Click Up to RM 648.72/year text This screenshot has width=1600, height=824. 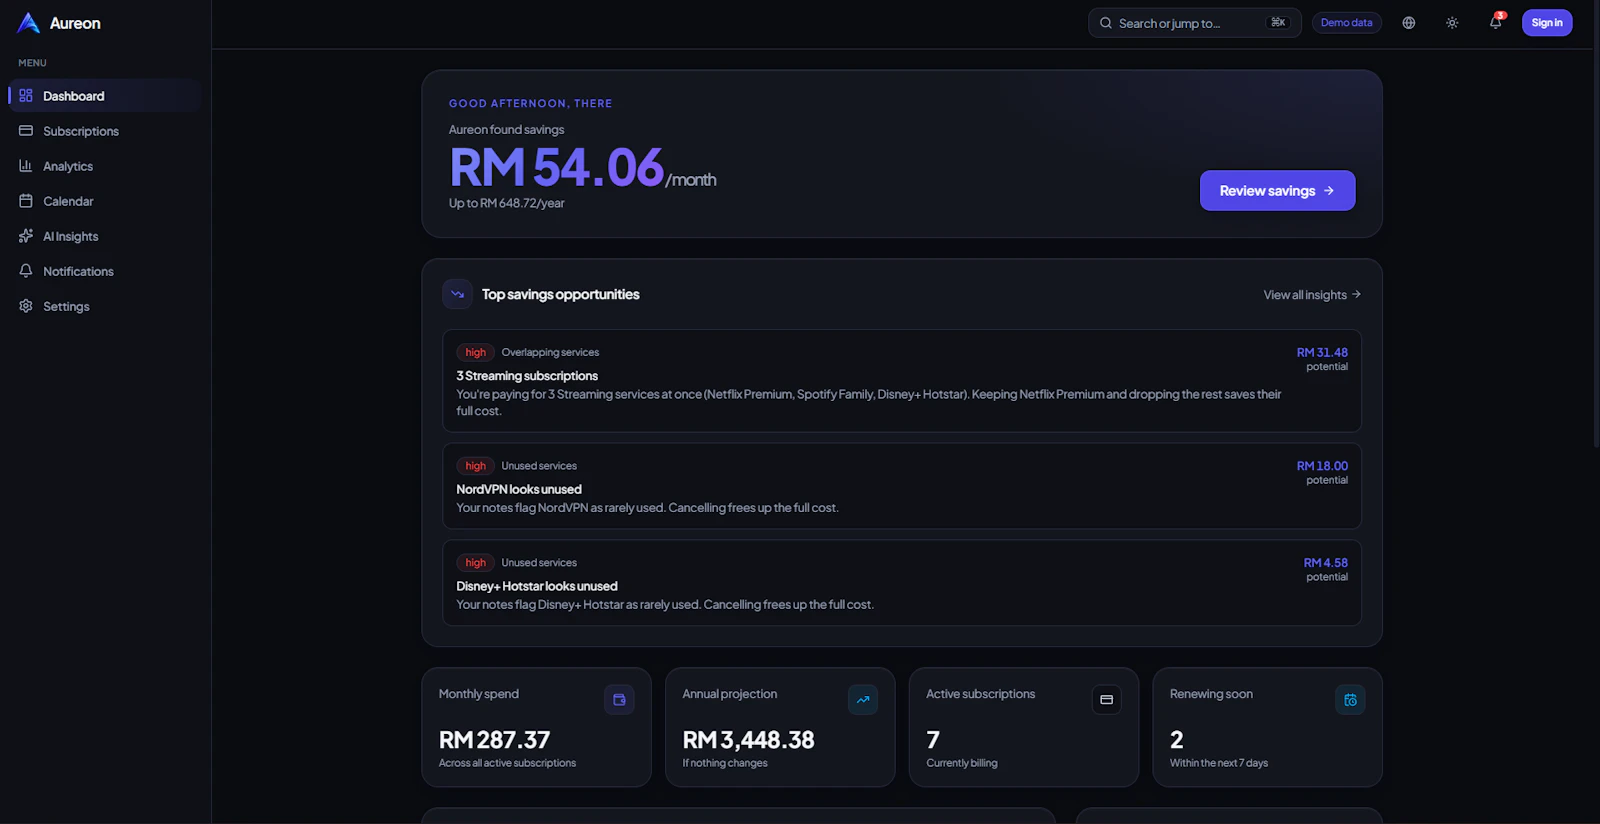(506, 203)
